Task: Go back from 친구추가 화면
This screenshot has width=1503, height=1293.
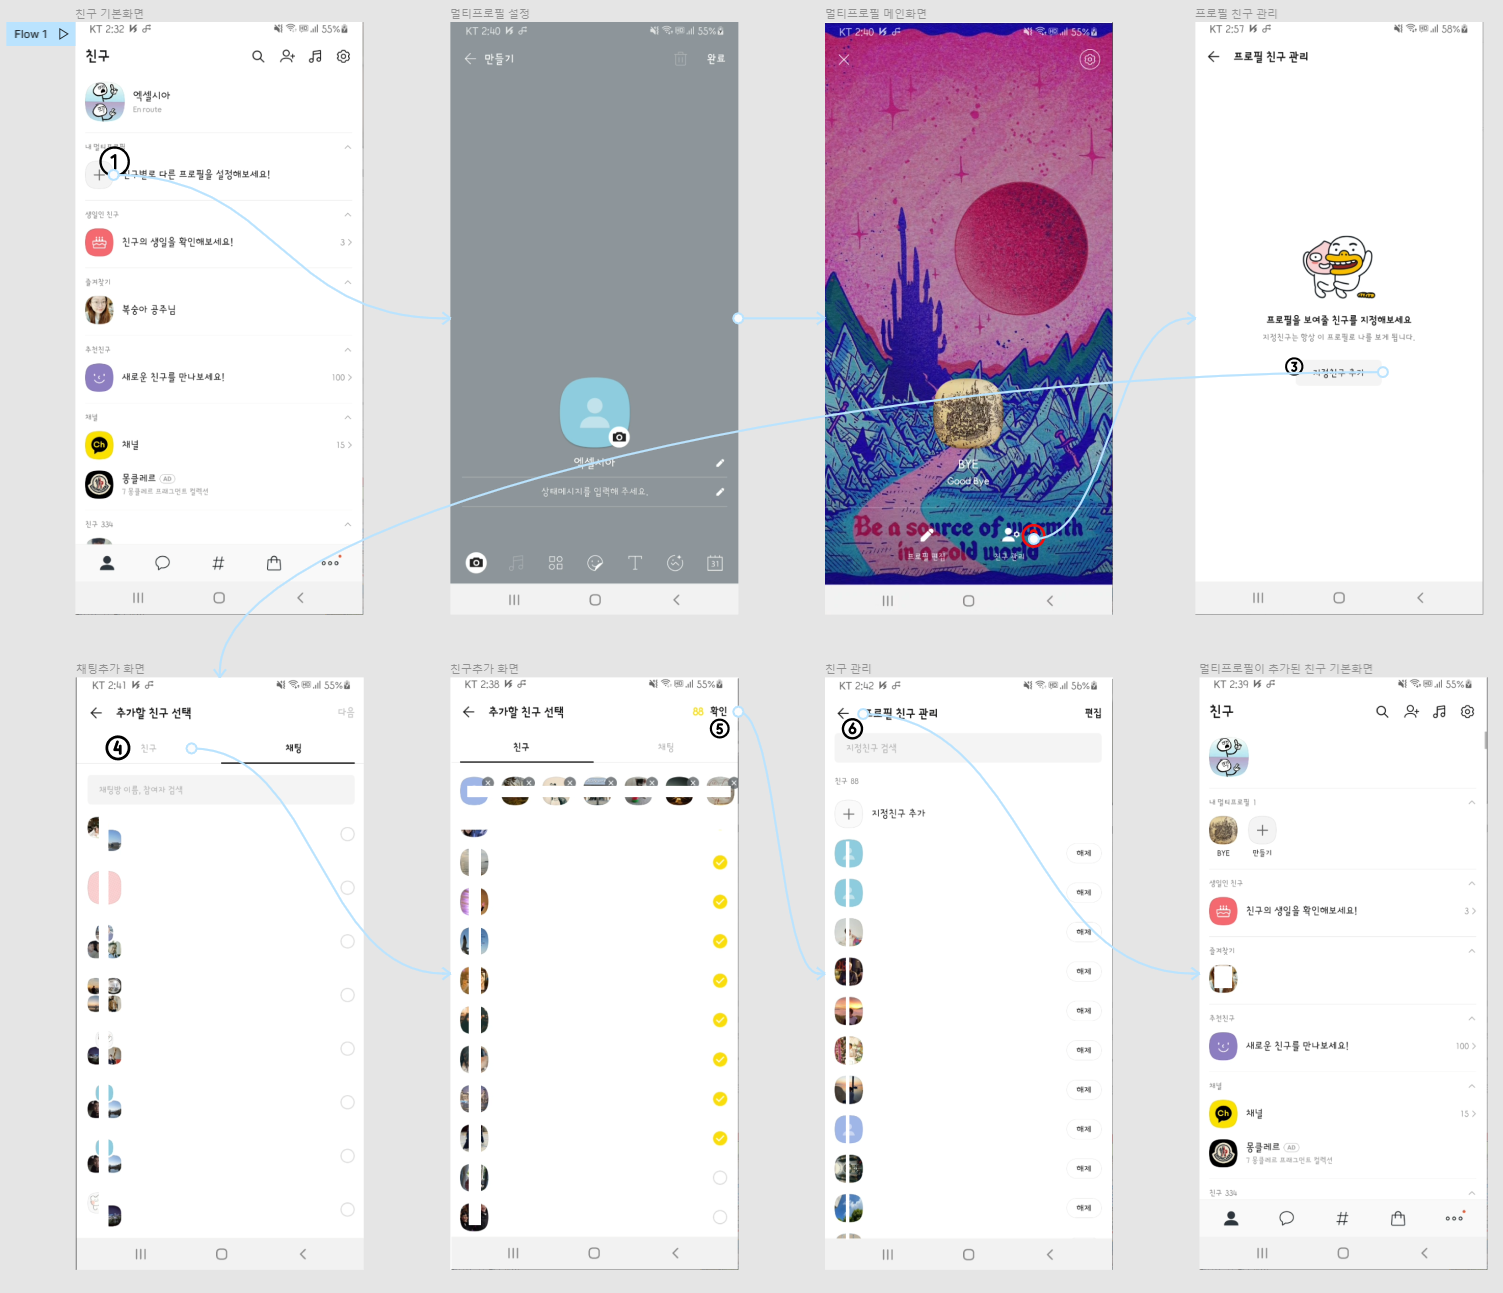Action: pyautogui.click(x=468, y=712)
